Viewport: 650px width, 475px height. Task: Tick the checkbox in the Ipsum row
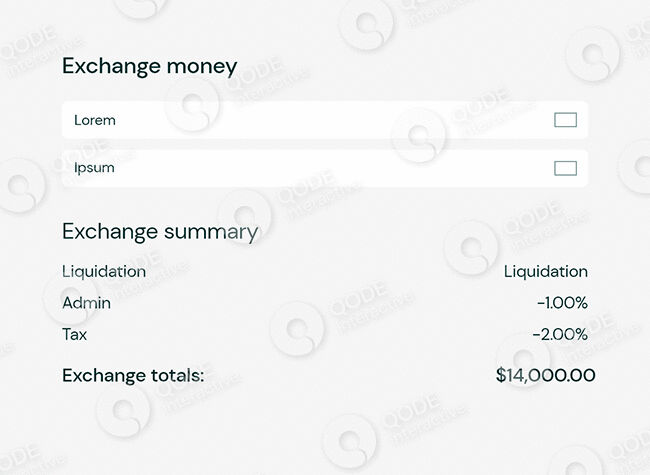pyautogui.click(x=565, y=168)
